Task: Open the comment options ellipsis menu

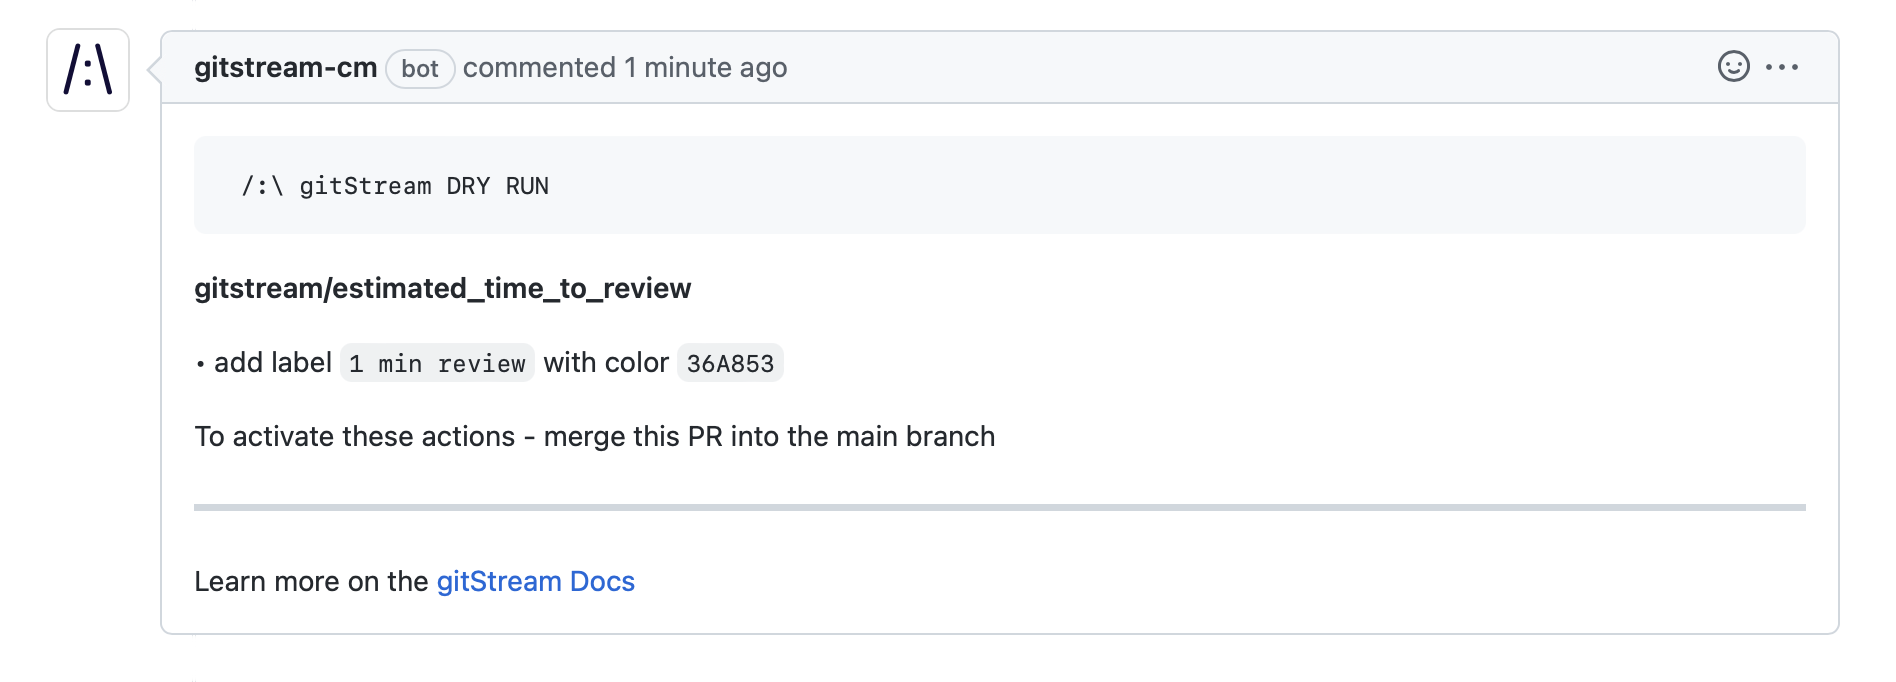Action: coord(1782,67)
